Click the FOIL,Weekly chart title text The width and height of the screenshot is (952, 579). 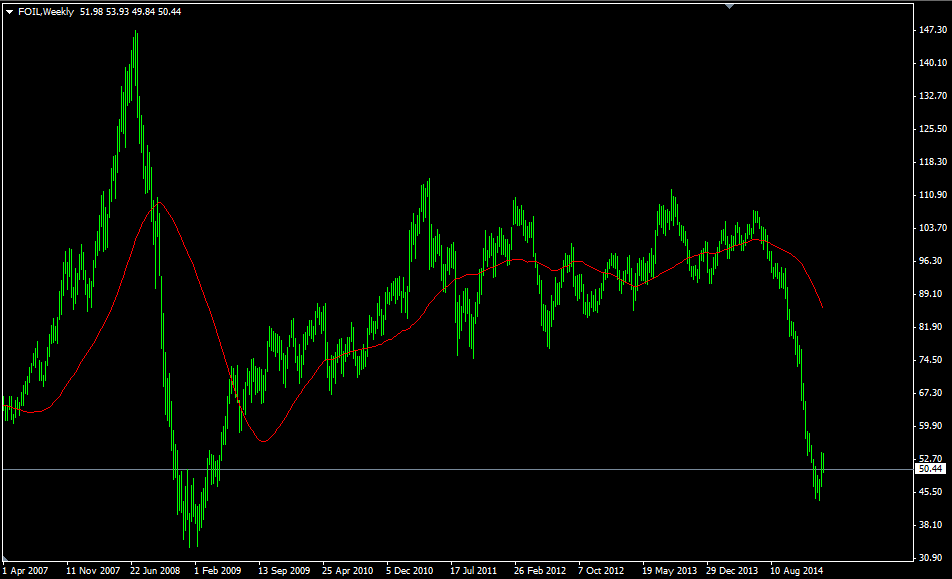[46, 12]
